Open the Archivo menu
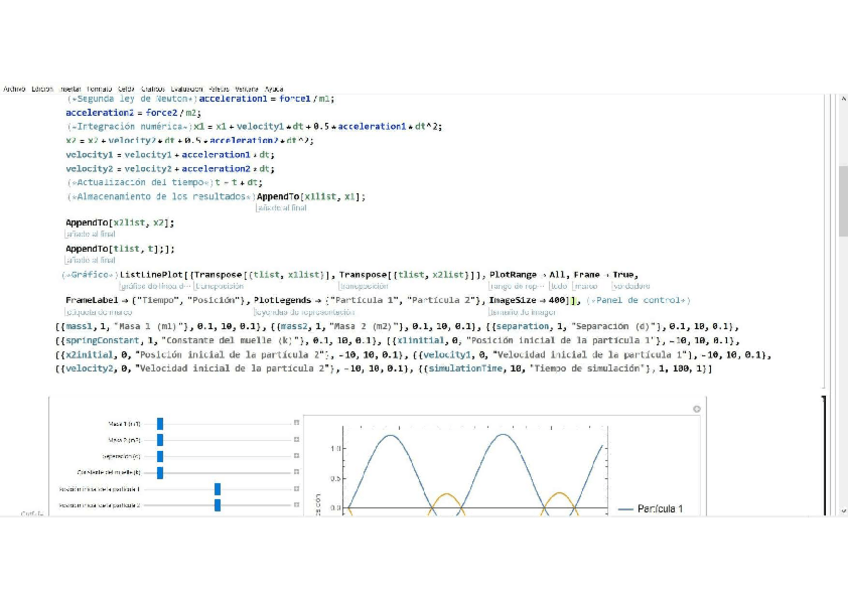 pos(14,89)
